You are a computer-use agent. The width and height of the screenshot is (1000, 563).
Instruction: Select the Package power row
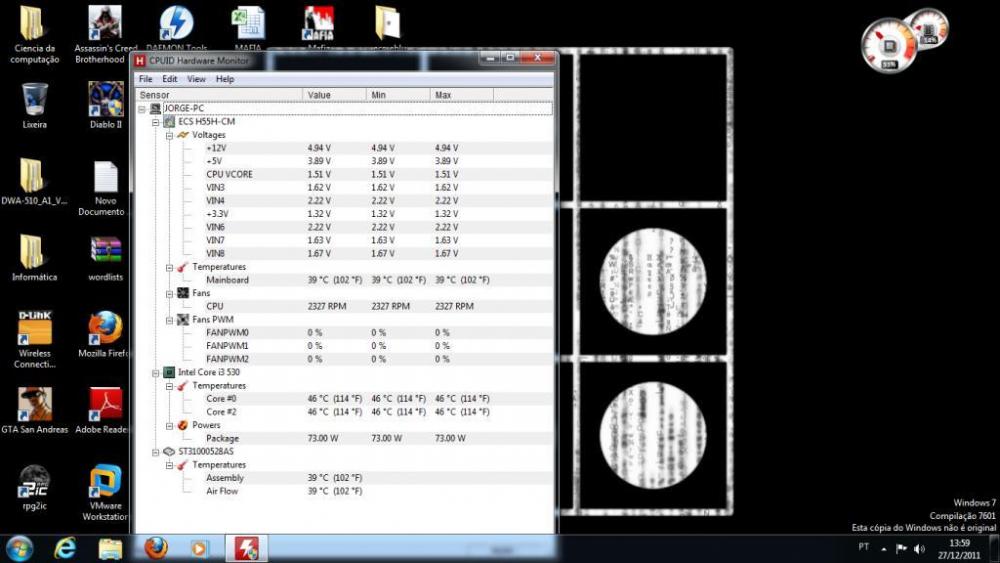pyautogui.click(x=222, y=438)
